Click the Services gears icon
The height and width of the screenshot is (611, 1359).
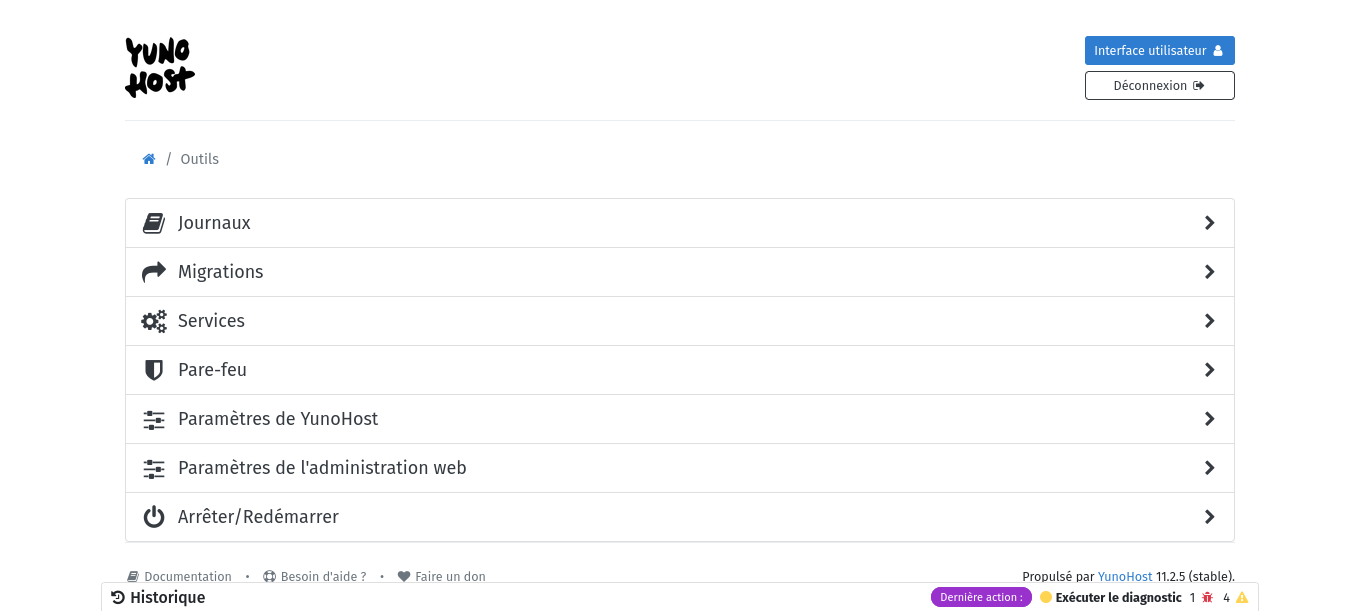[x=153, y=321]
